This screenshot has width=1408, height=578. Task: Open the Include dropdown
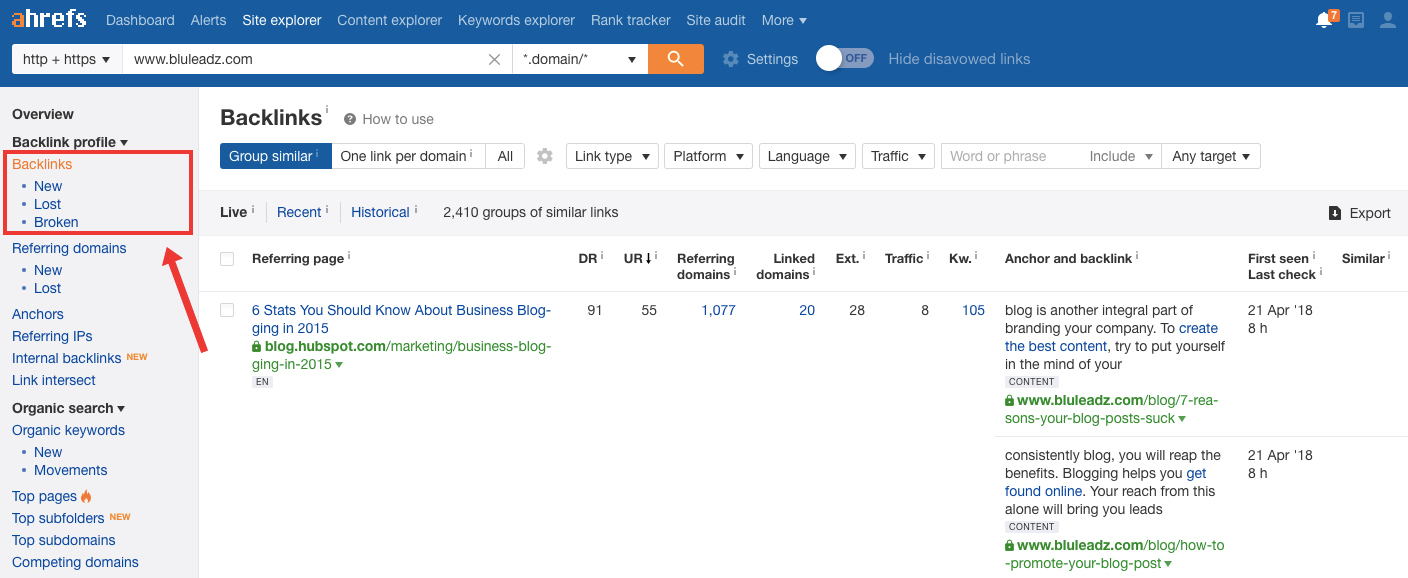[x=1121, y=156]
